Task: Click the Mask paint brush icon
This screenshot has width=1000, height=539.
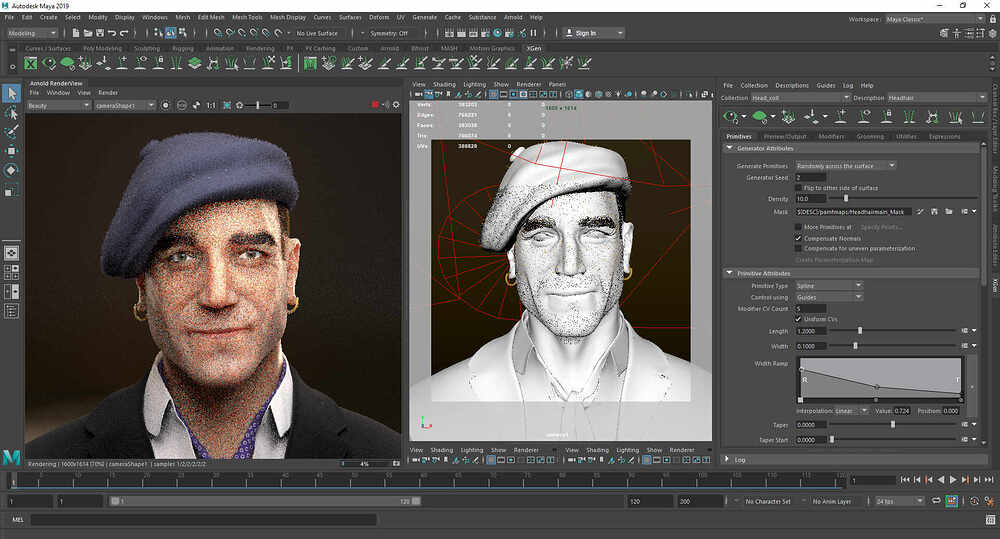Action: pyautogui.click(x=920, y=211)
